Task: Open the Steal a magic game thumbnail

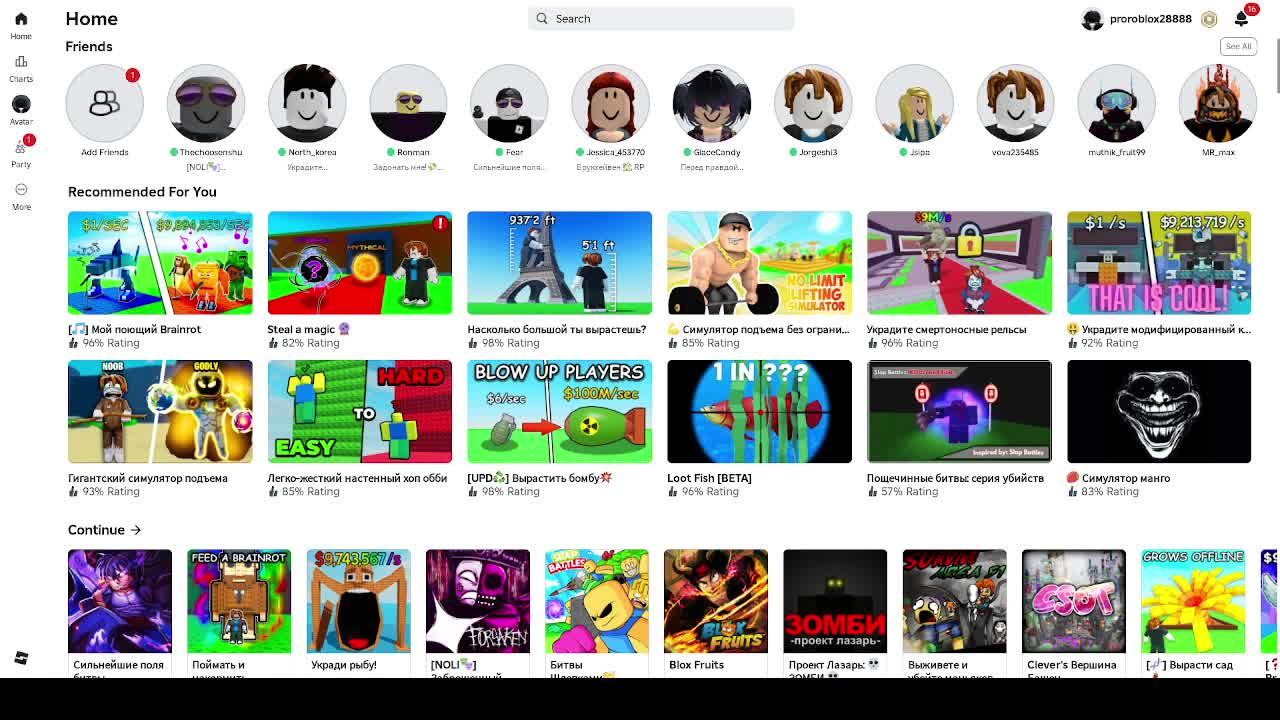Action: pyautogui.click(x=360, y=263)
